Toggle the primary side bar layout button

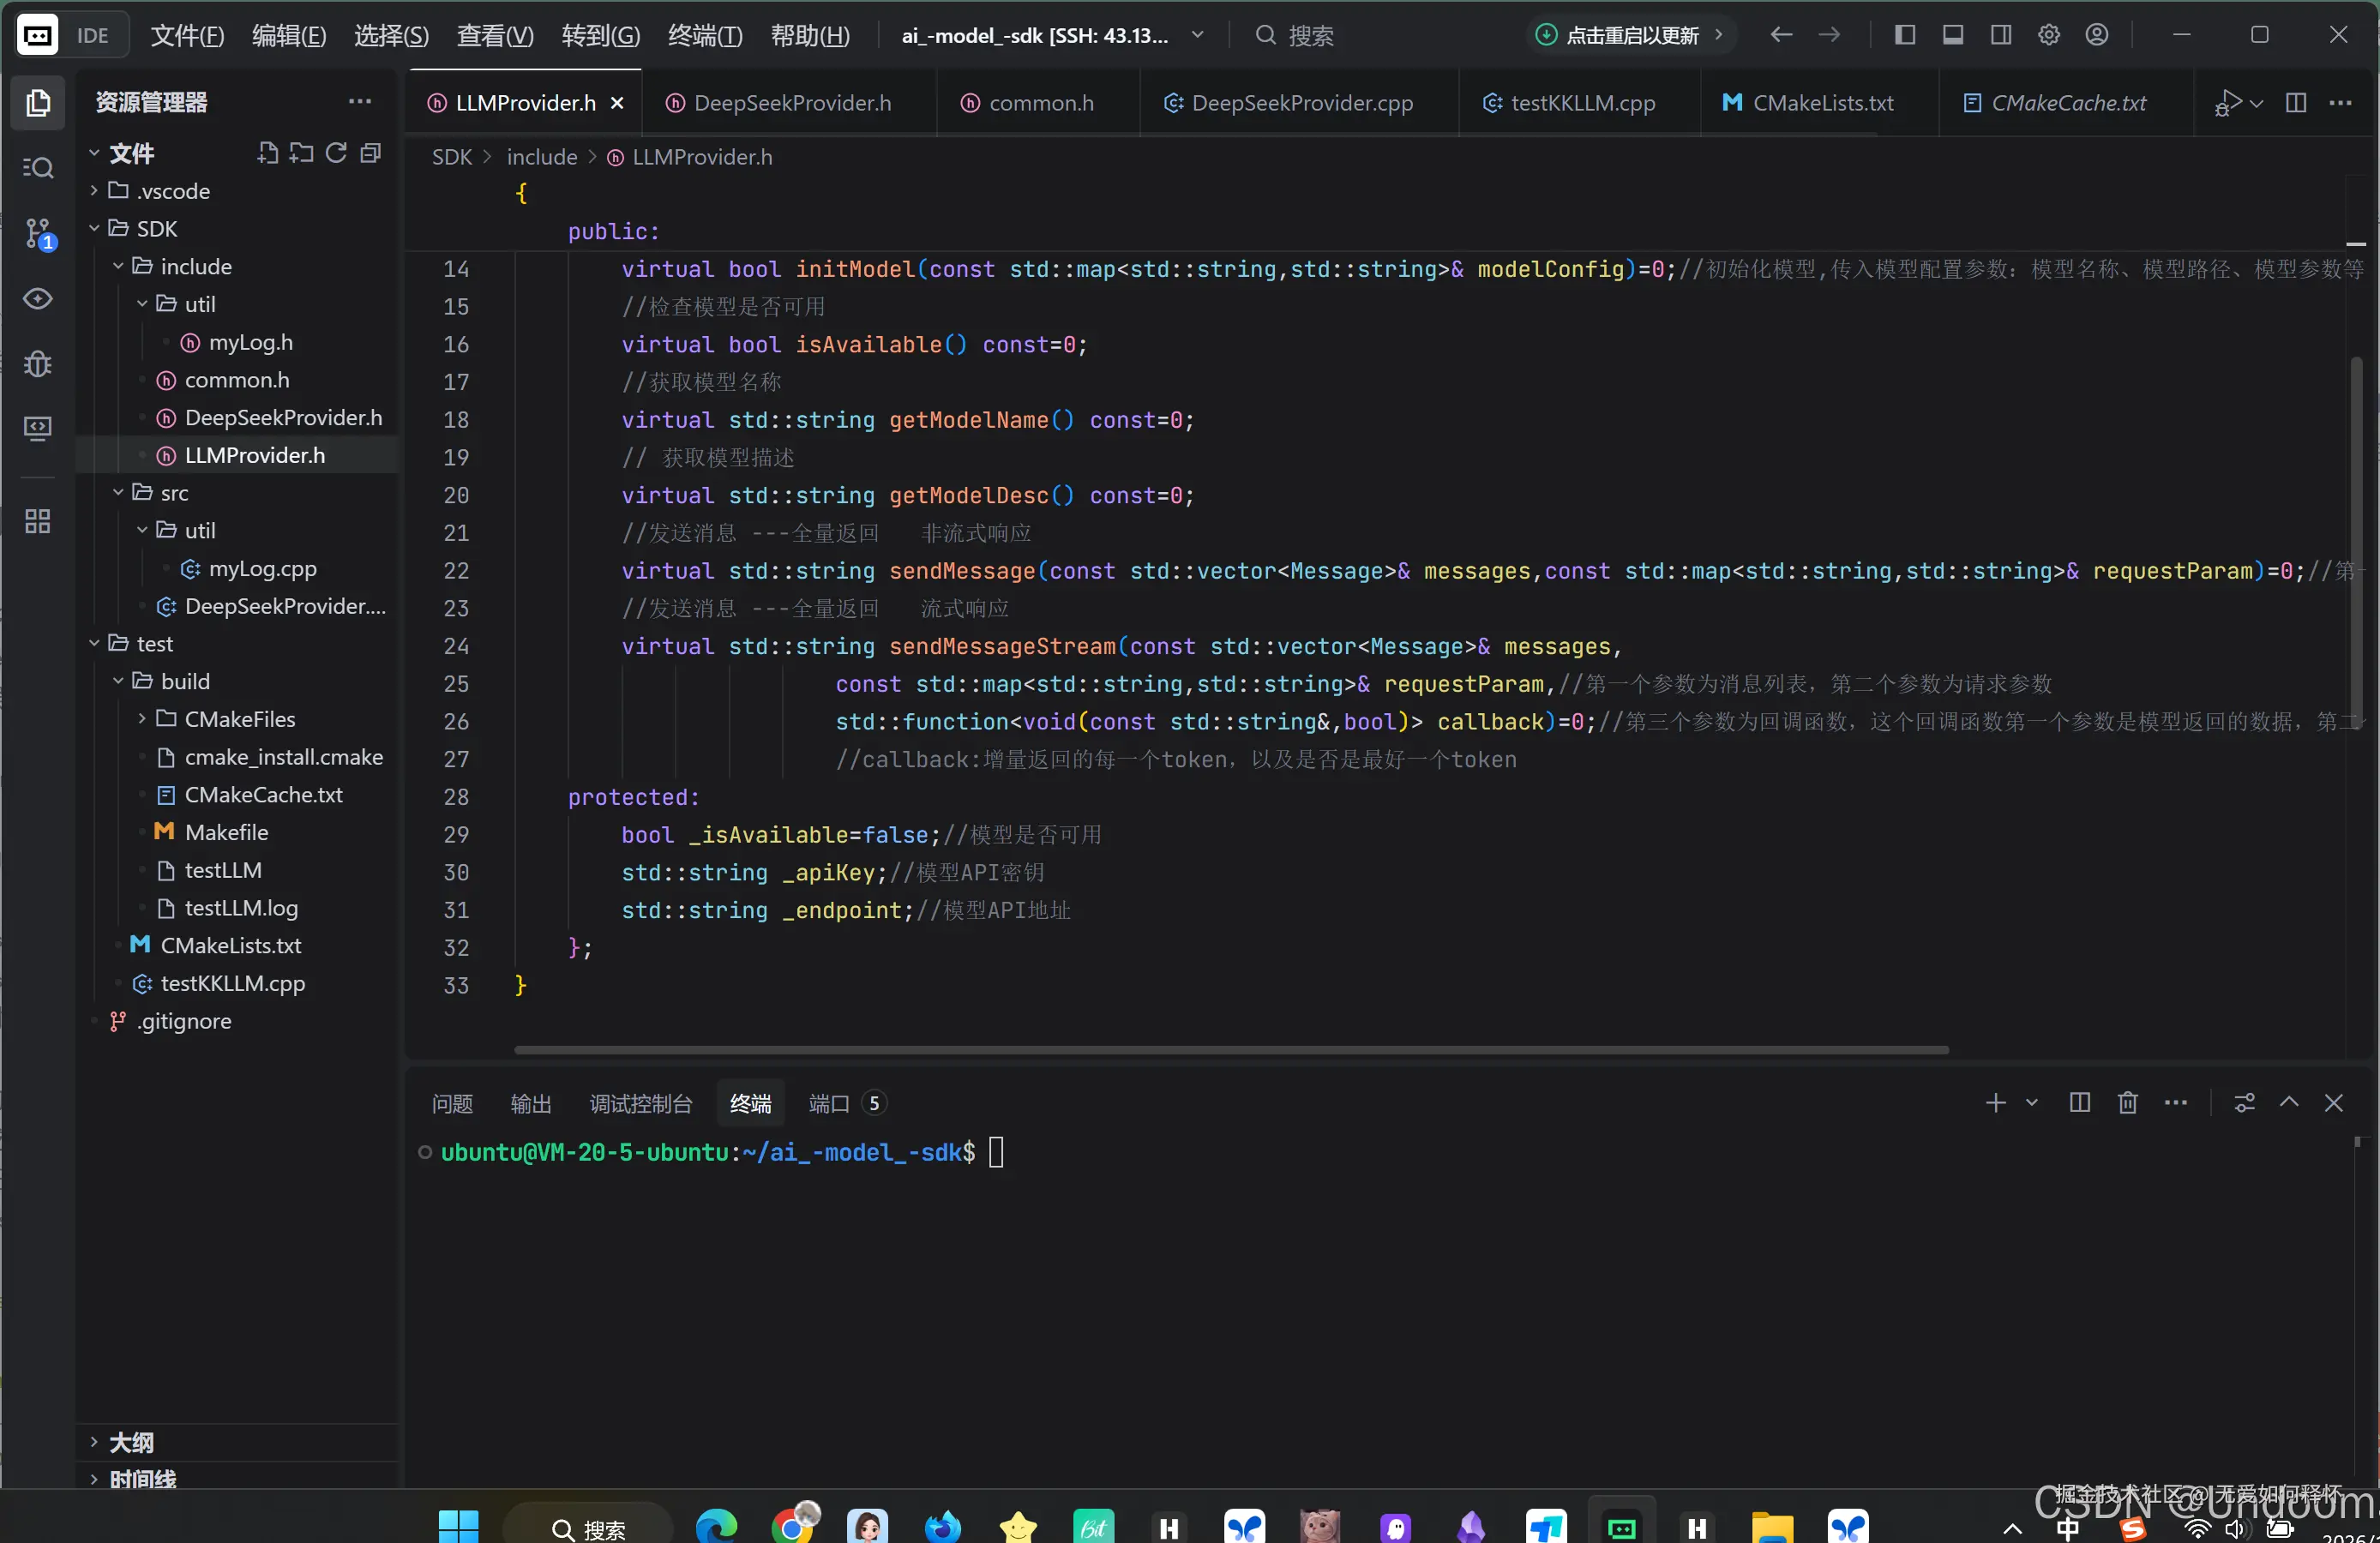coord(1904,35)
